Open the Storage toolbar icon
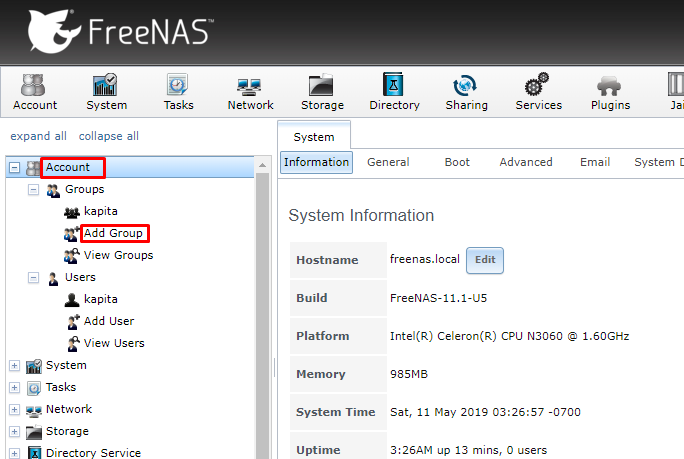684x459 pixels. (322, 92)
